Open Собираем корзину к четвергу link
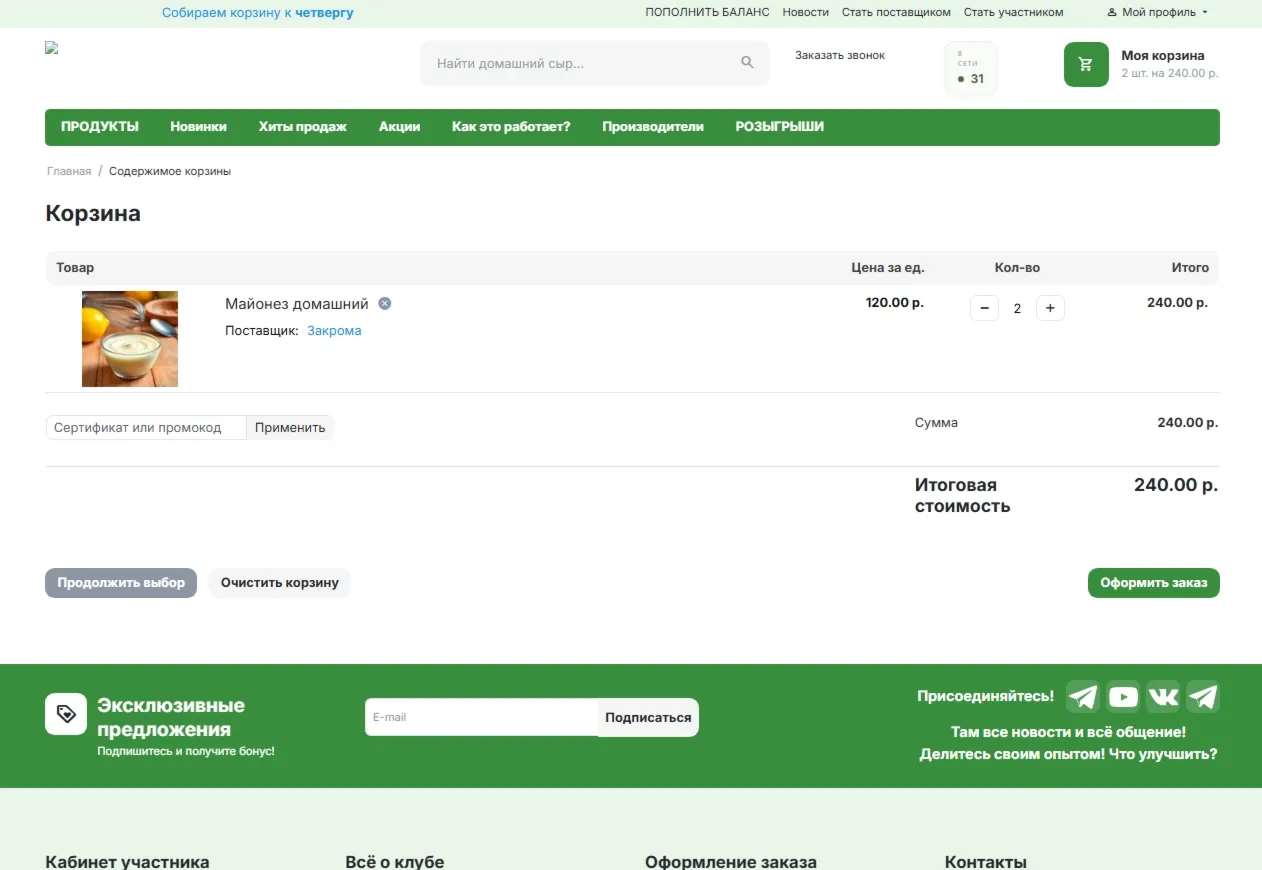 tap(258, 13)
